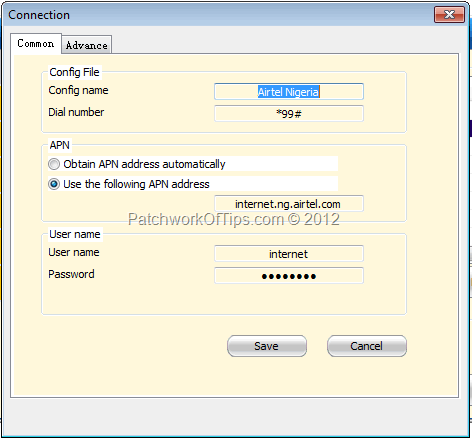
Task: Click the APN address field internet.ng.airtel.com
Action: tap(289, 204)
